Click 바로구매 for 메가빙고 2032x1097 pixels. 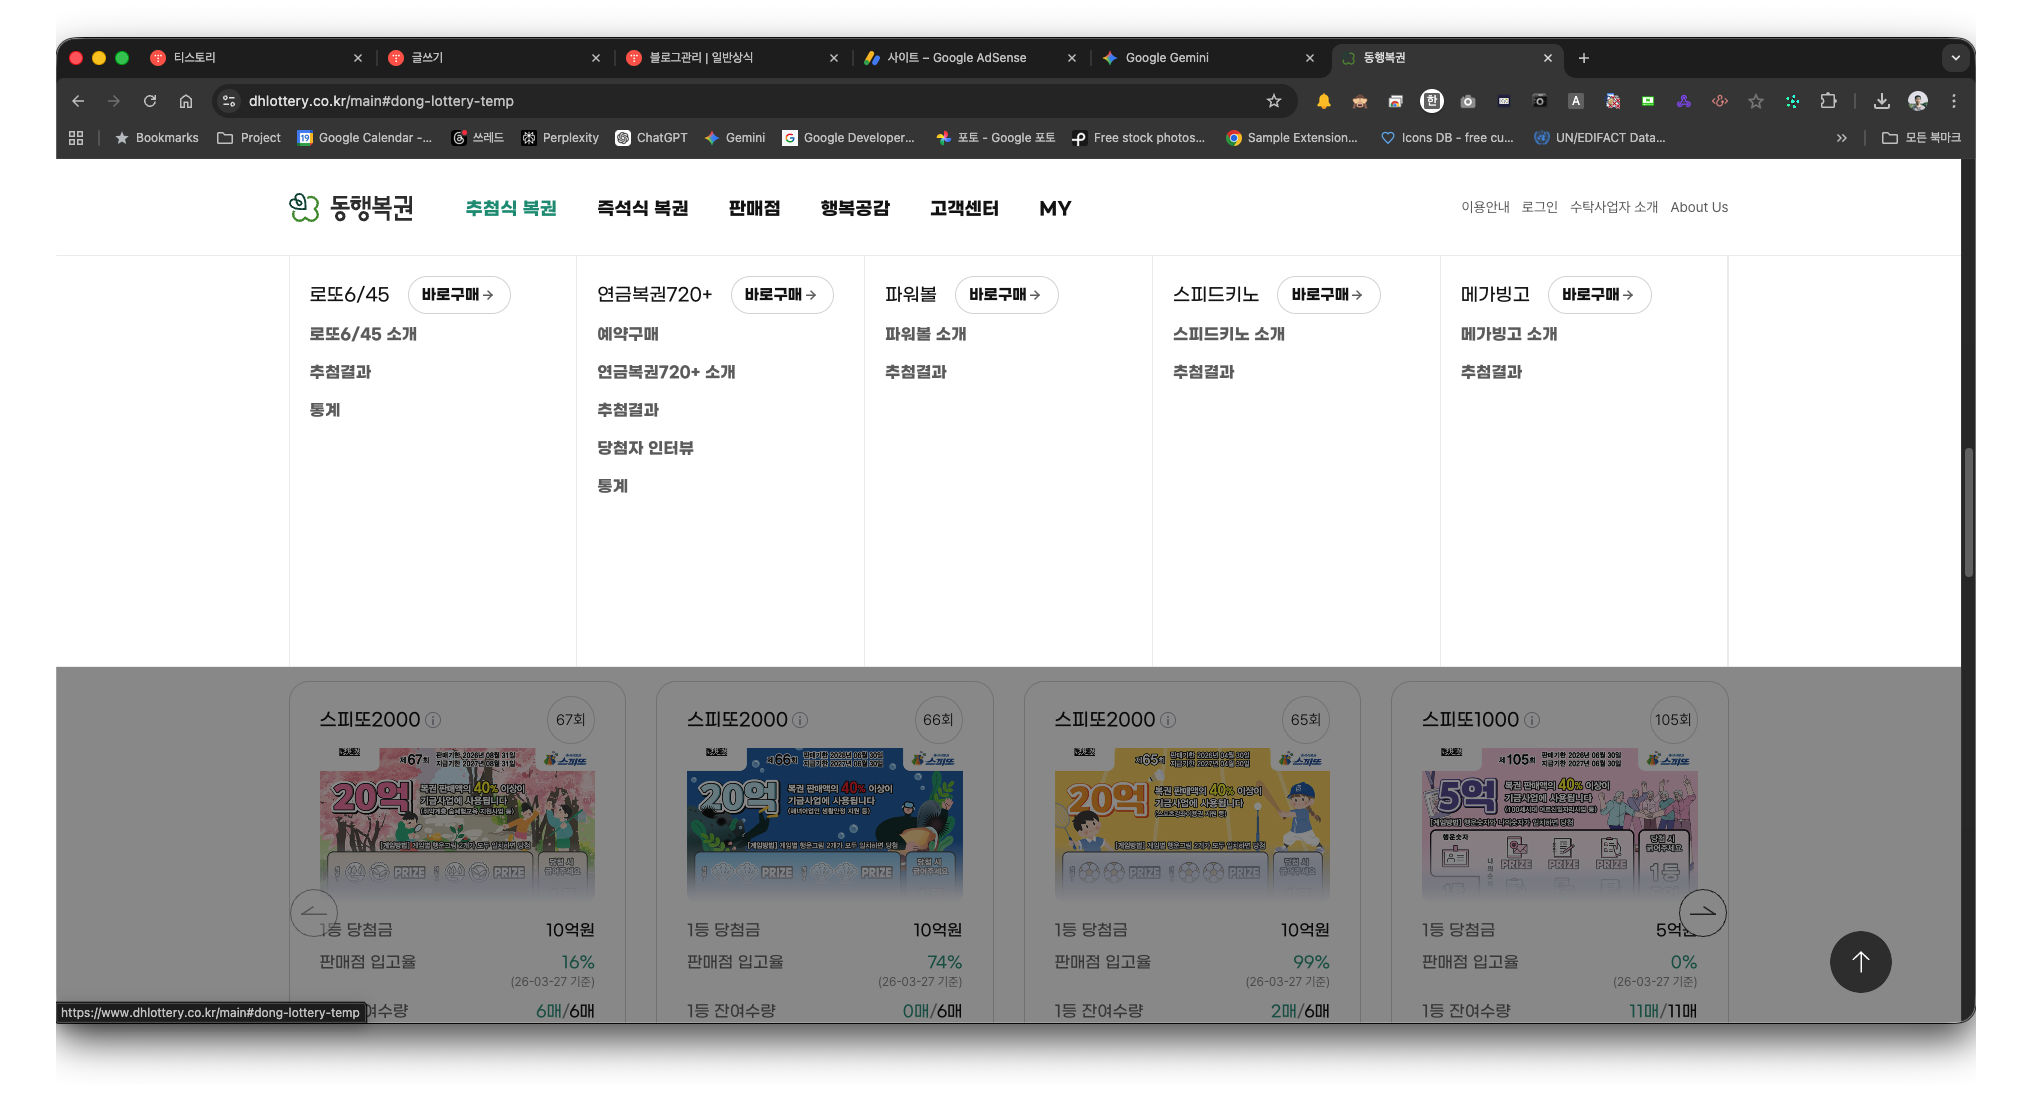tap(1599, 295)
